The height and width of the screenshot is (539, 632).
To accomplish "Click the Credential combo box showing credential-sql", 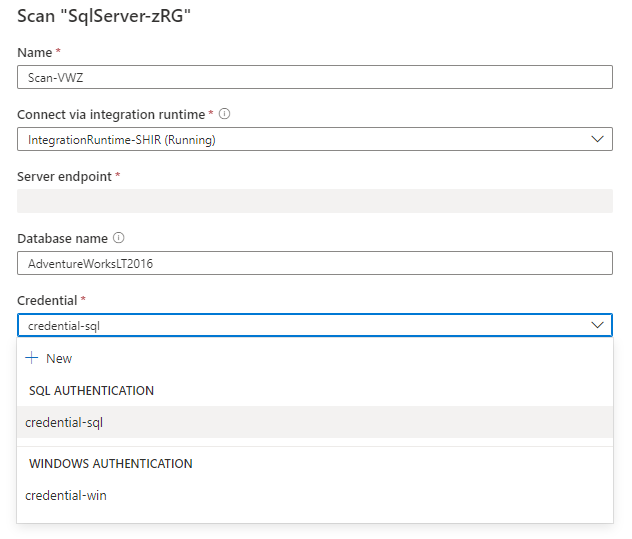I will point(300,325).
